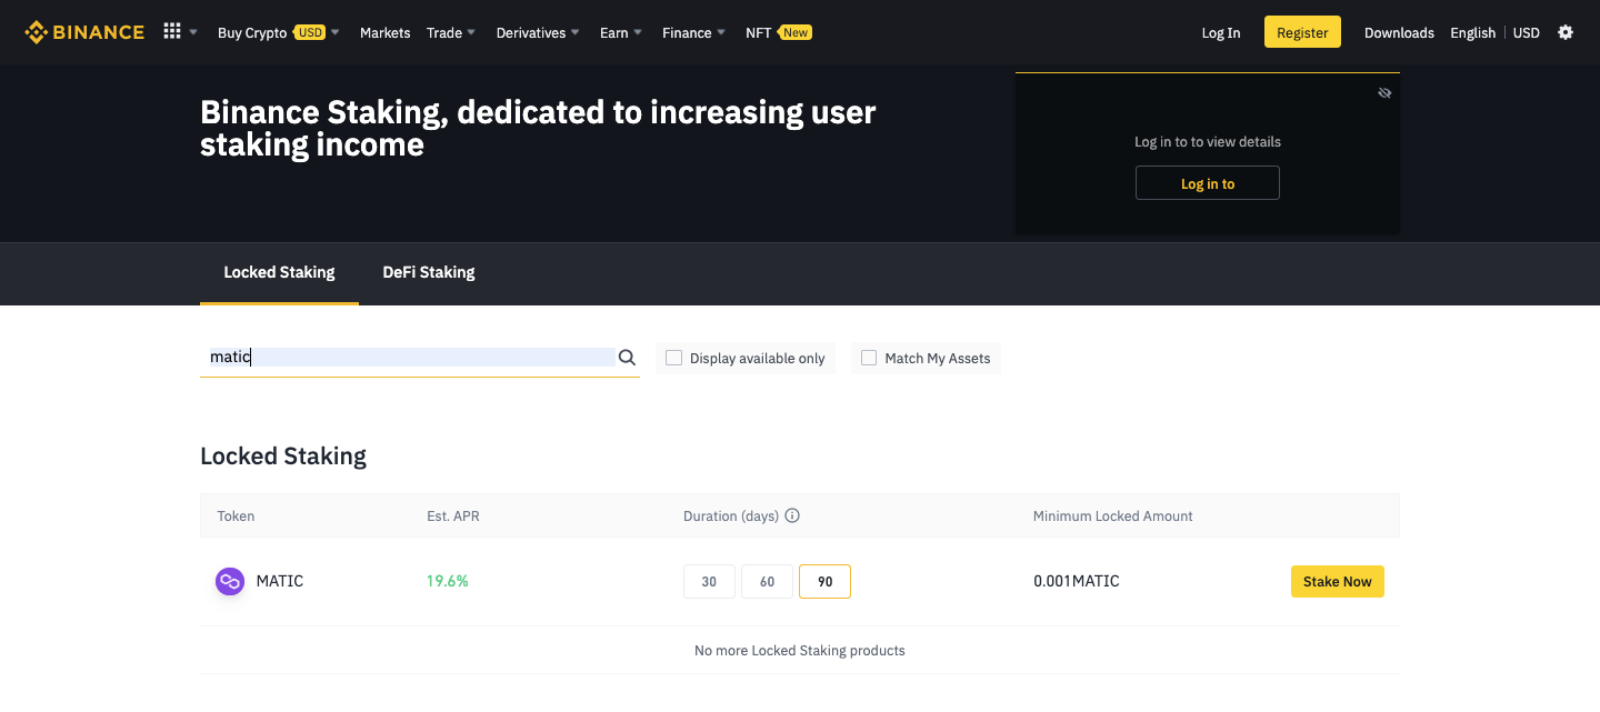This screenshot has width=1600, height=712.
Task: Select 90 days duration
Action: (x=825, y=582)
